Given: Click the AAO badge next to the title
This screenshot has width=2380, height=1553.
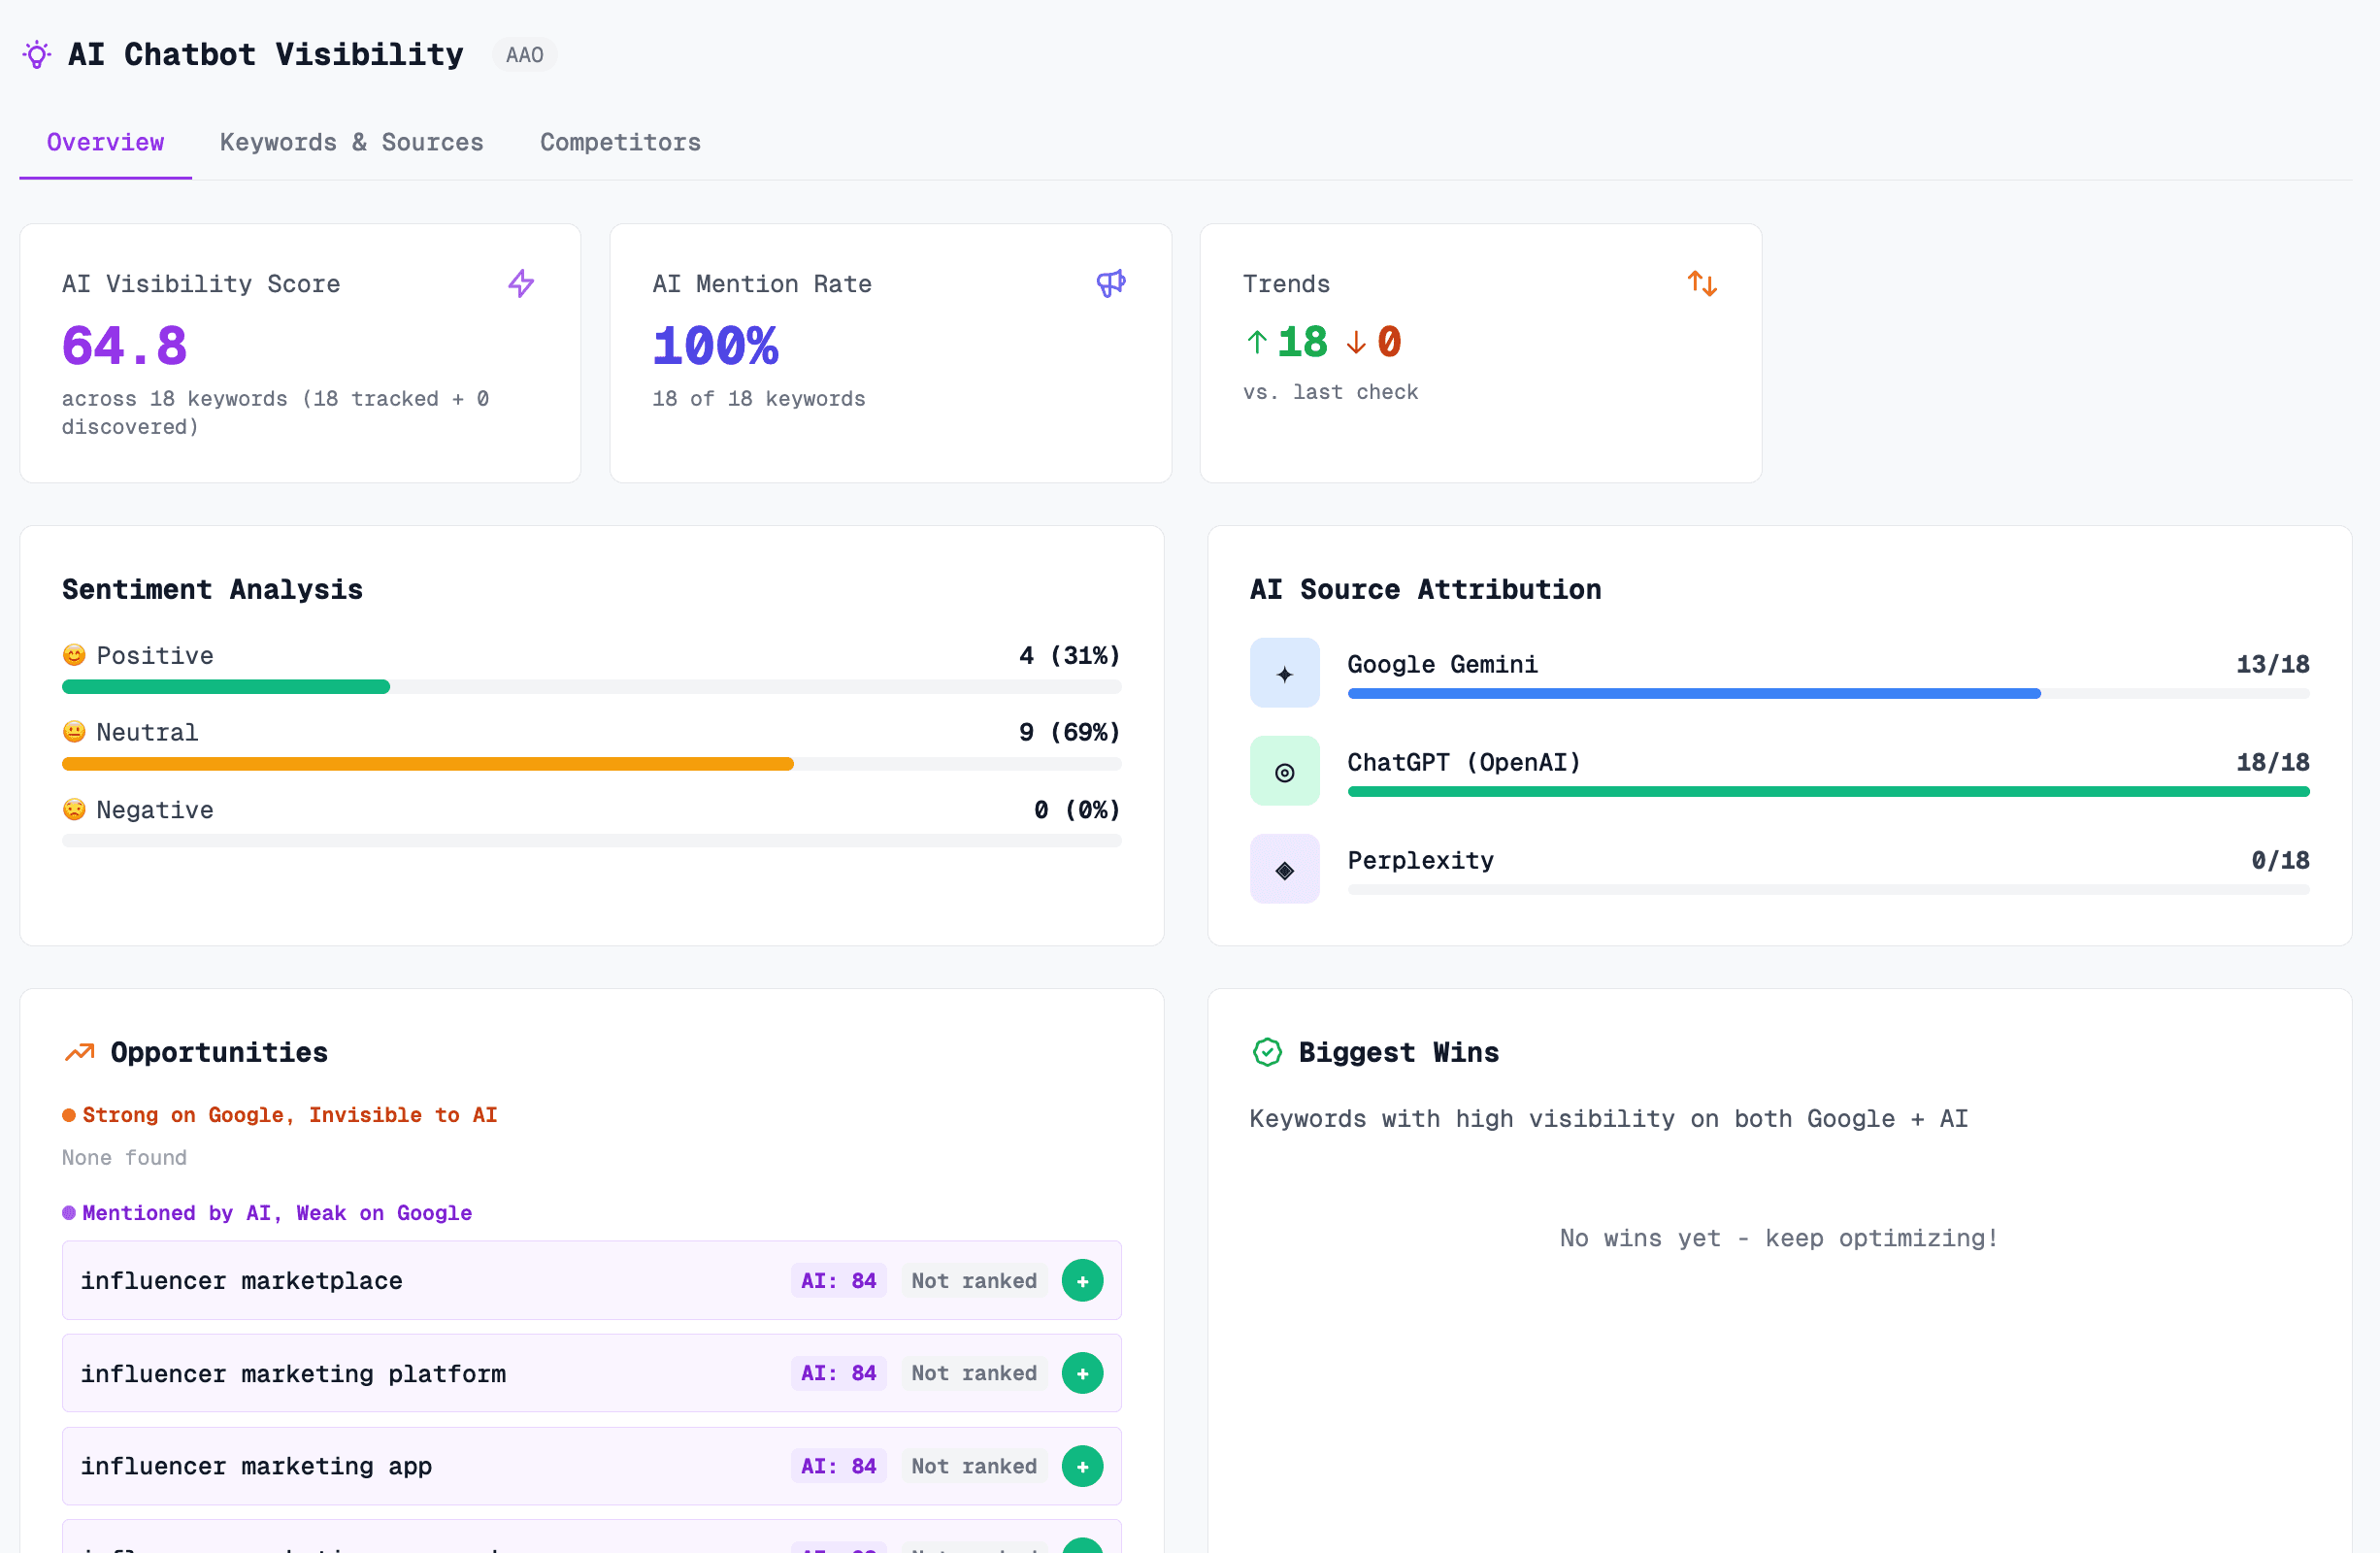Looking at the screenshot, I should (x=524, y=54).
